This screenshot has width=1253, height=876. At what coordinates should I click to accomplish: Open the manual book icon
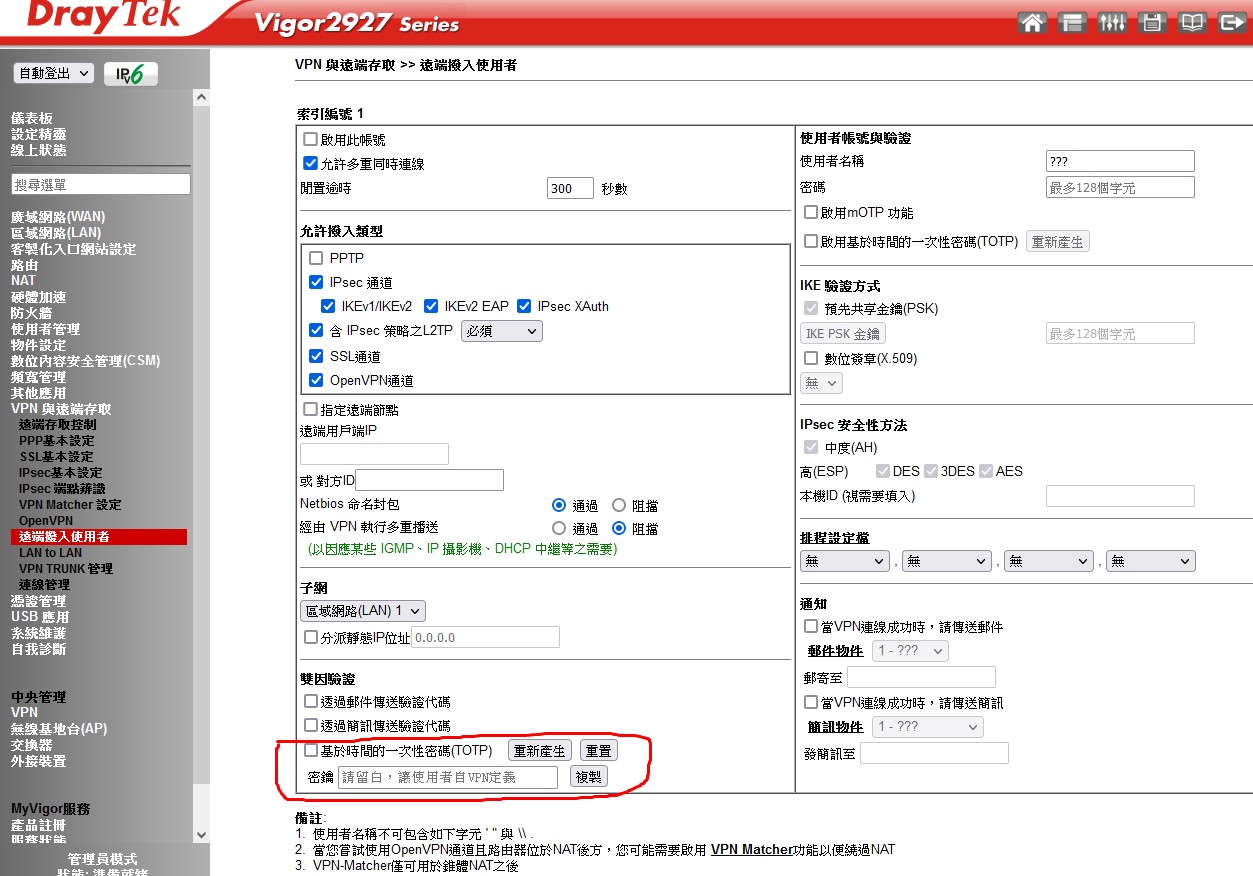(x=1191, y=23)
